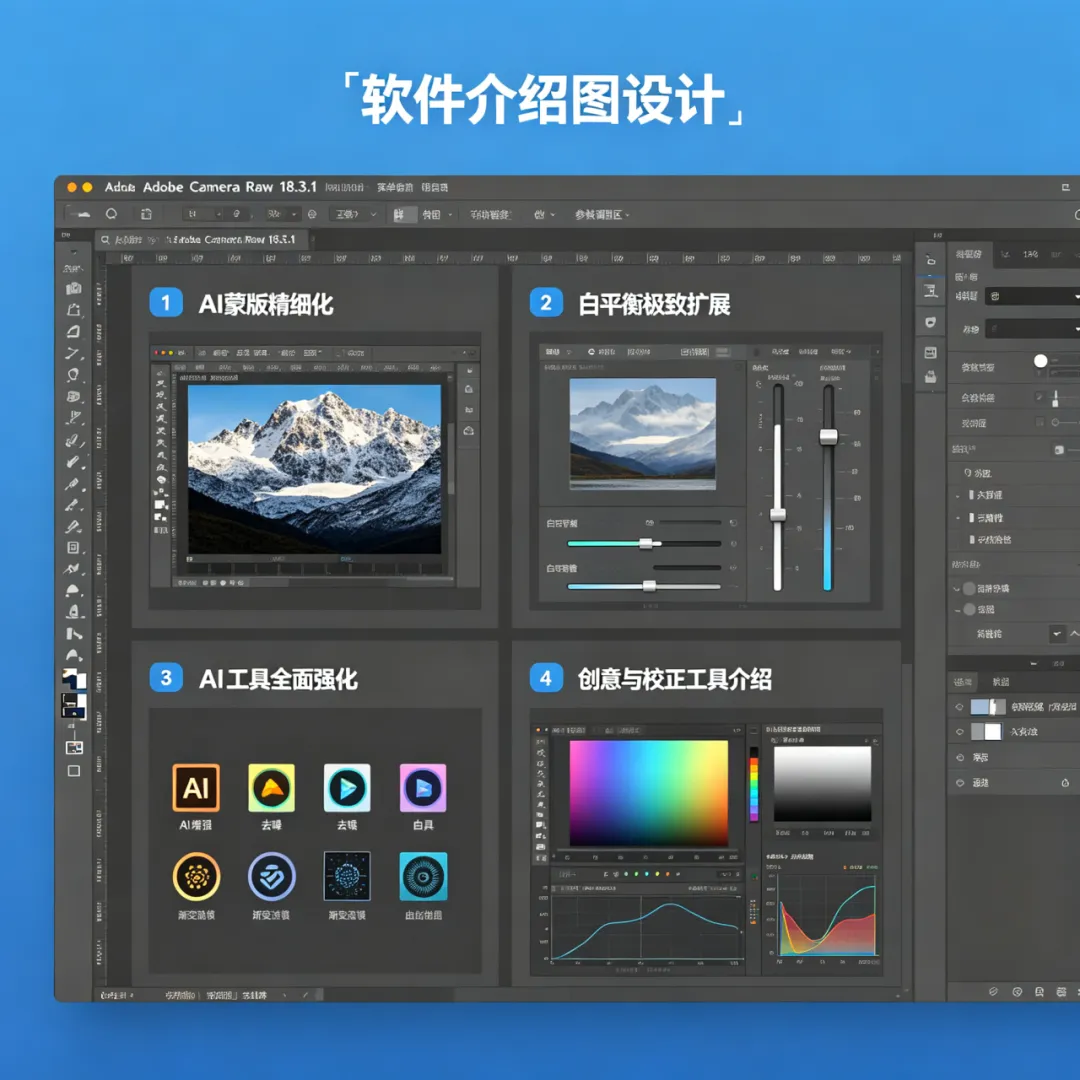Click the white vertical slider handle
Image resolution: width=1080 pixels, height=1080 pixels.
click(778, 515)
